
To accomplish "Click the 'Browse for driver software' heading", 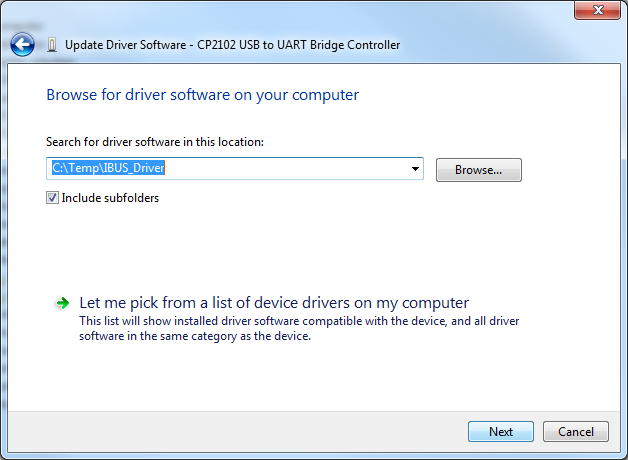I will (x=202, y=95).
